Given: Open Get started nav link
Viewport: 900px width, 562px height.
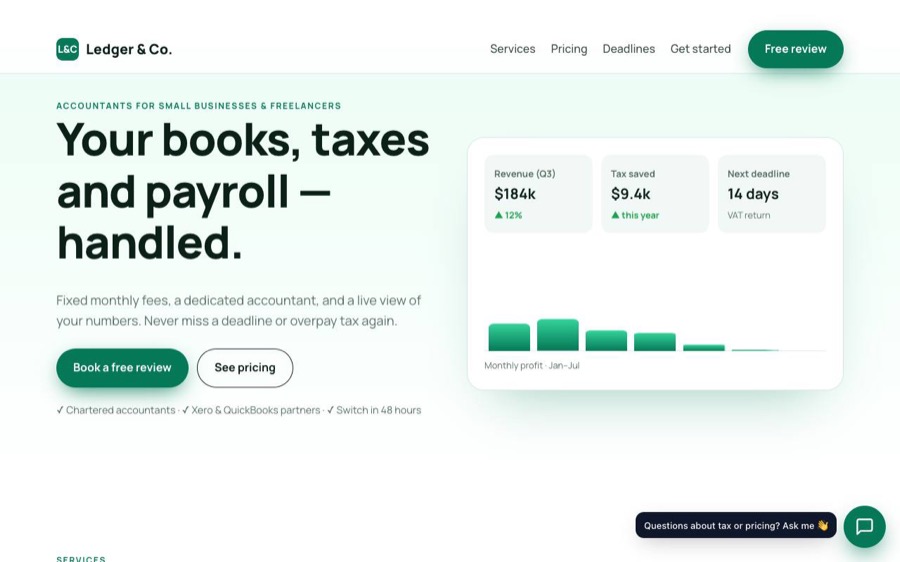Looking at the screenshot, I should point(700,49).
